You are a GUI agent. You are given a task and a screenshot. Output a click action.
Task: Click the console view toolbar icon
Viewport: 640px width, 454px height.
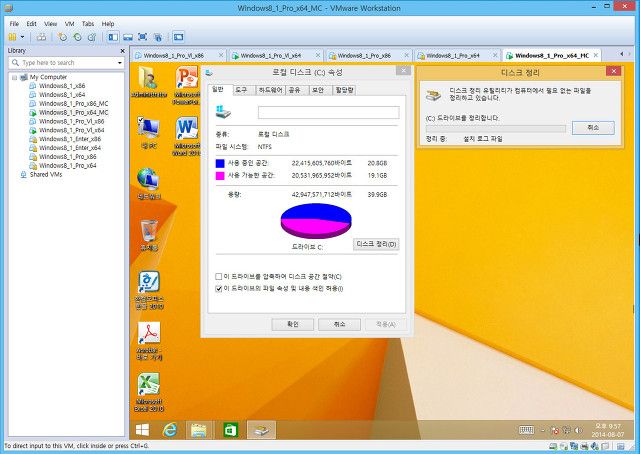pyautogui.click(x=178, y=37)
